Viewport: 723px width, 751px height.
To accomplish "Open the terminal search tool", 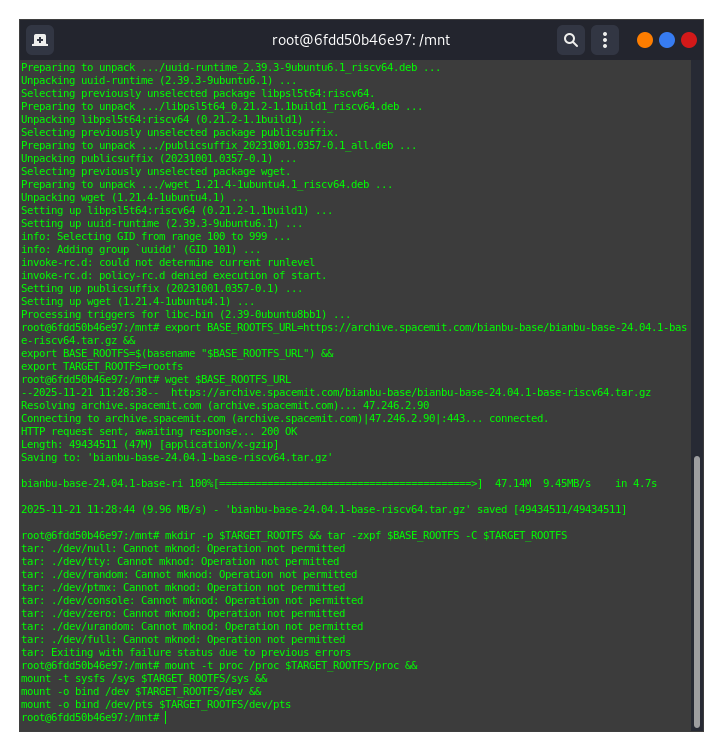I will click(570, 40).
